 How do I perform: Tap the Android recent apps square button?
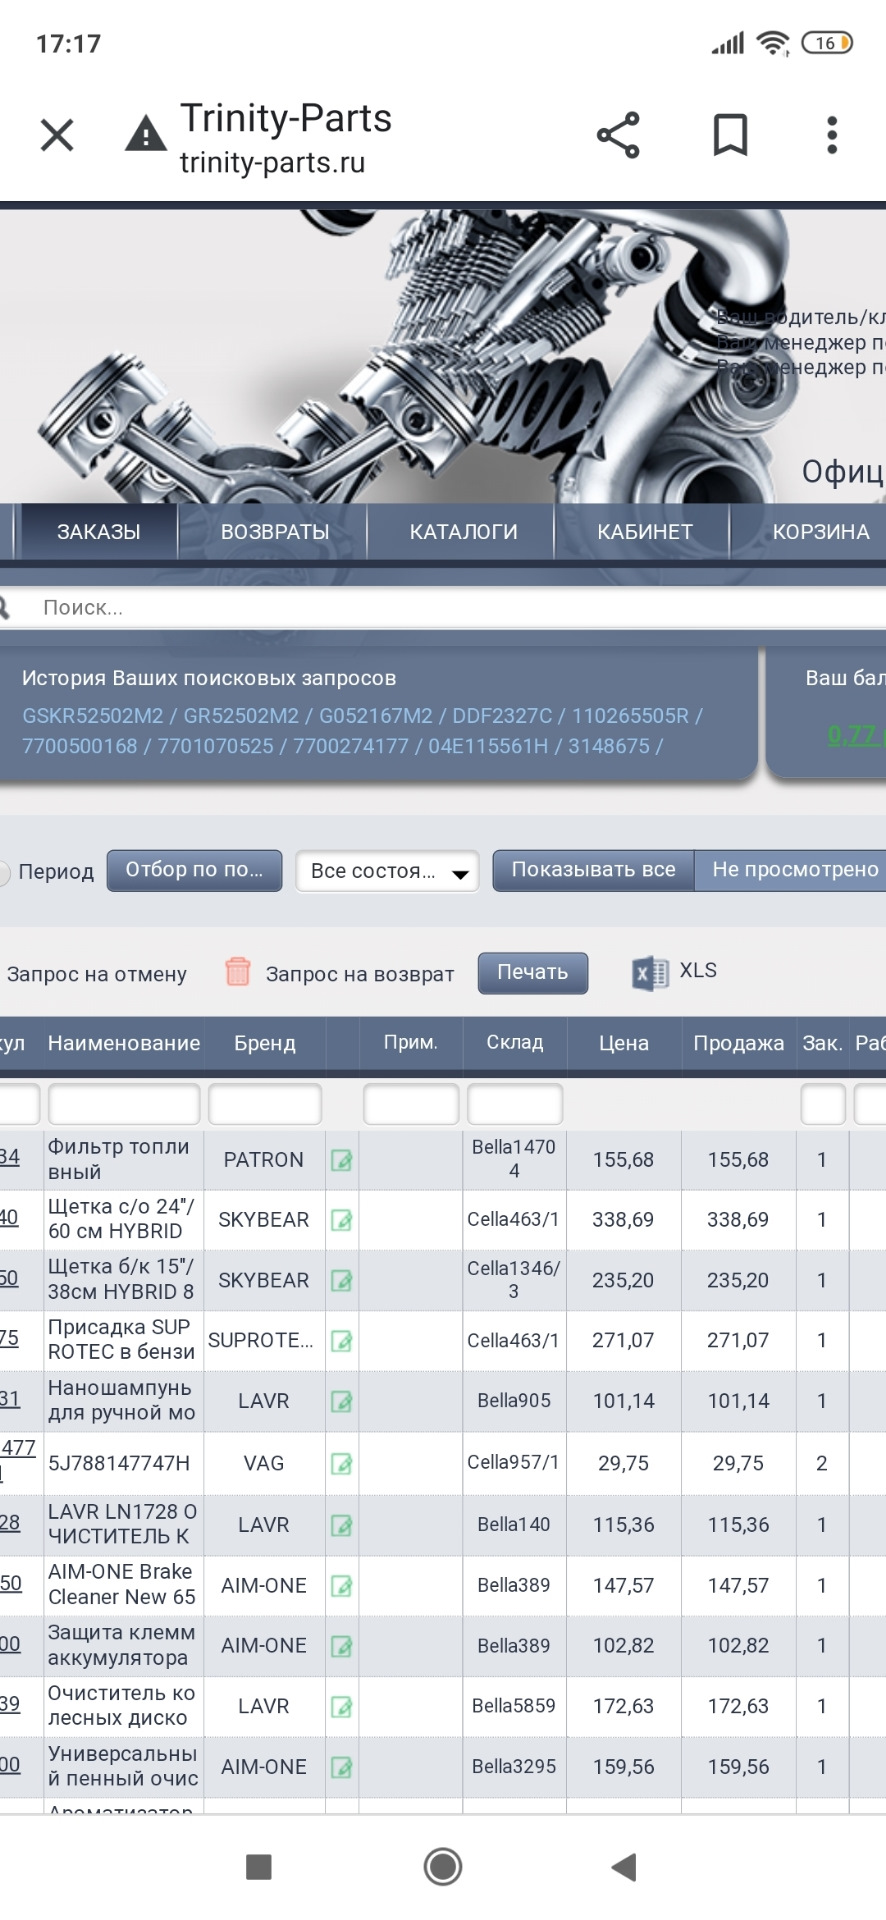pyautogui.click(x=259, y=1867)
